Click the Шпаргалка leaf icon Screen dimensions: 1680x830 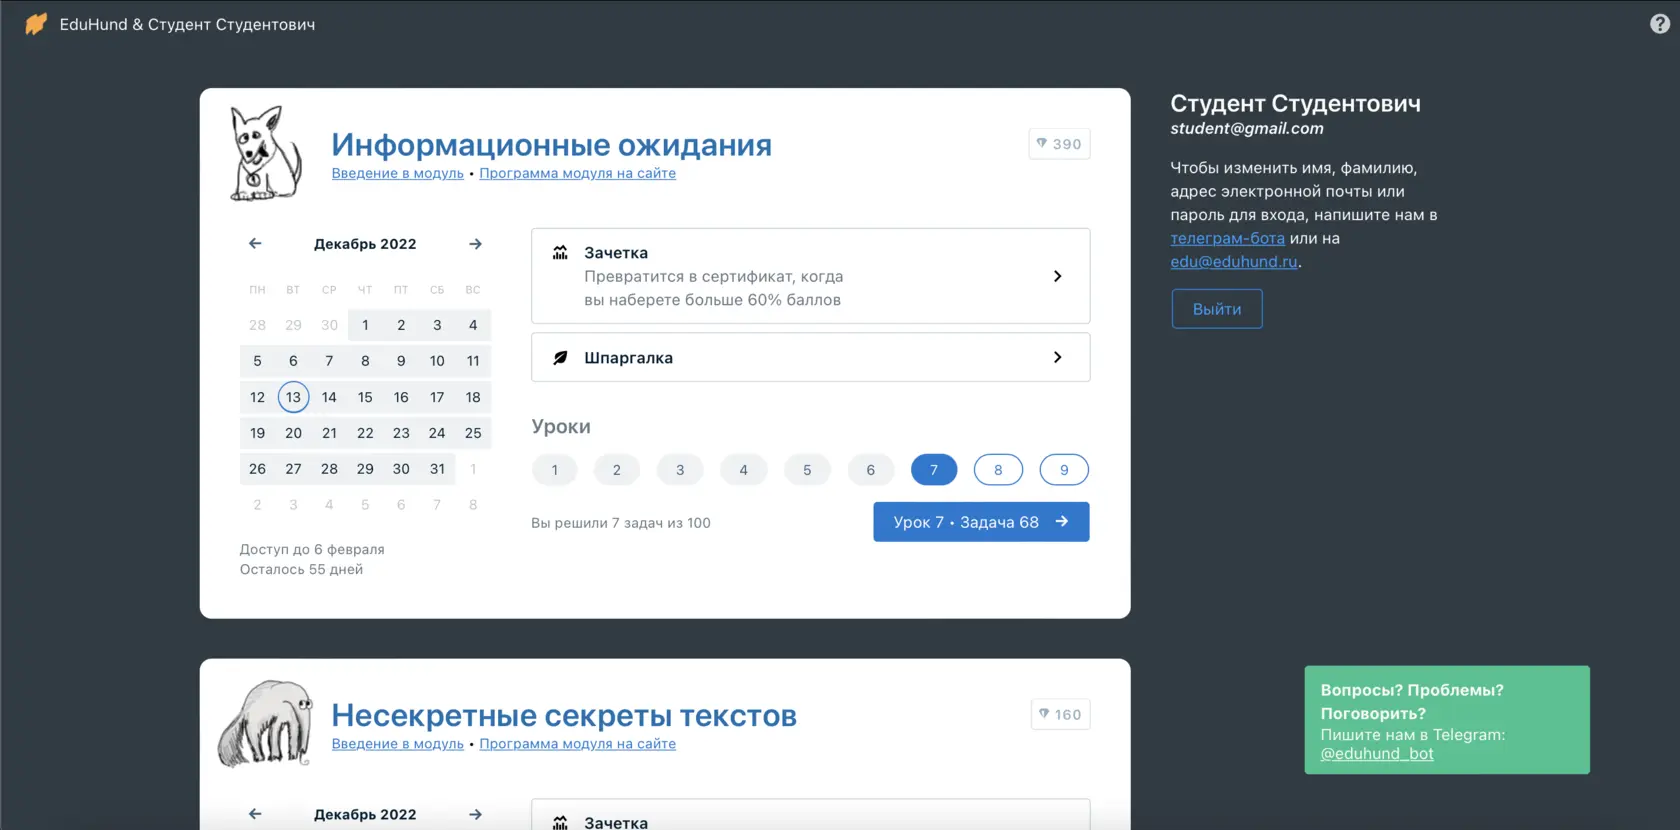[561, 357]
